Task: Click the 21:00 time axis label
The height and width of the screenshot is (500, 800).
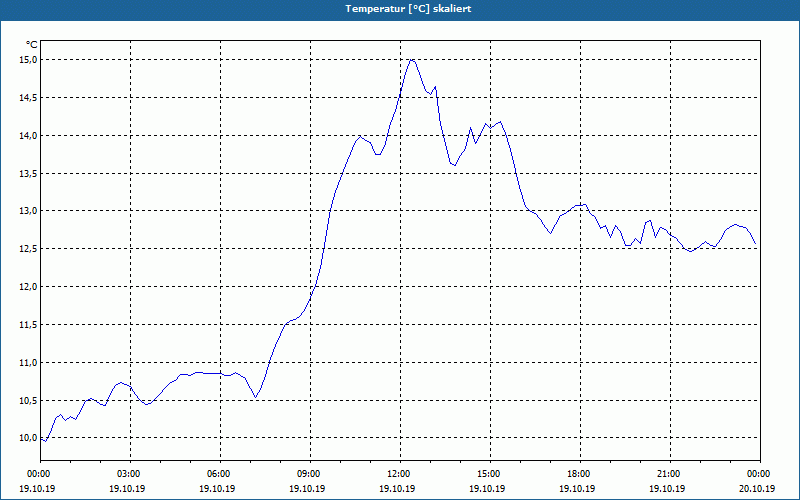Action: coord(670,474)
